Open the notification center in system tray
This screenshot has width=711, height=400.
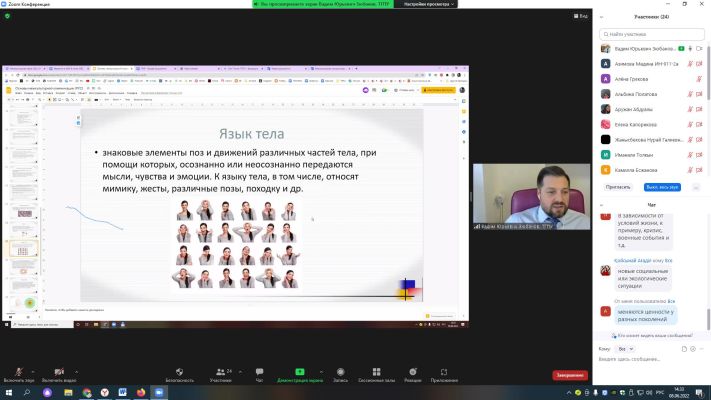[x=700, y=392]
